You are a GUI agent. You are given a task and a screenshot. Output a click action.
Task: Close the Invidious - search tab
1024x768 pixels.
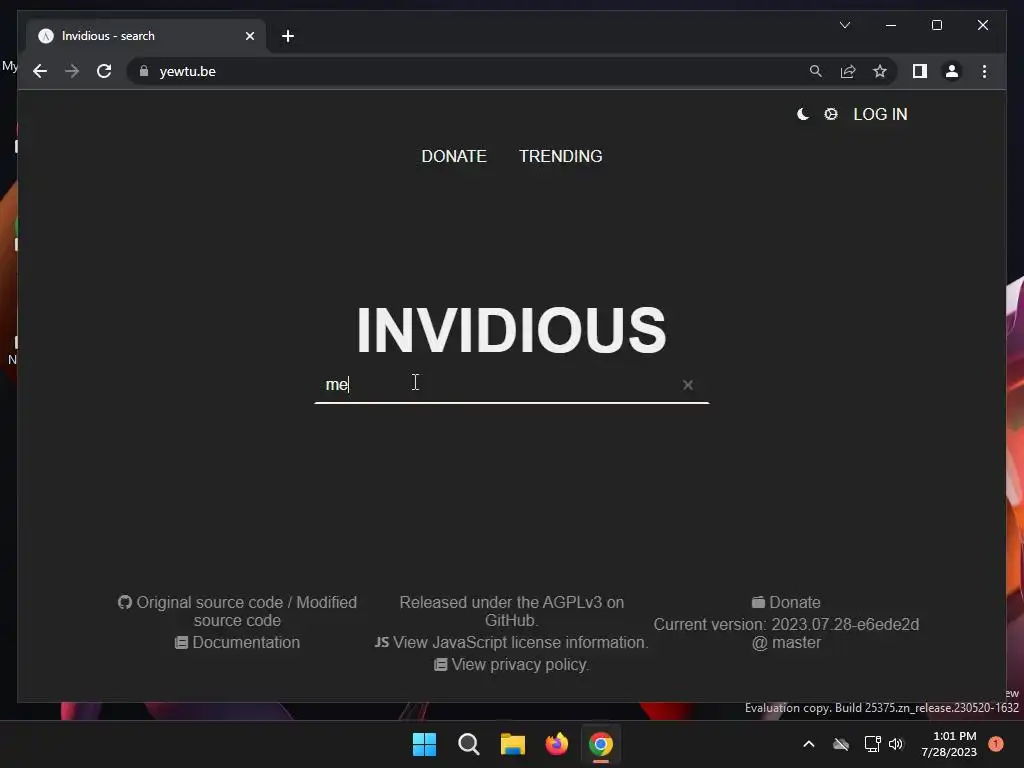pos(249,36)
